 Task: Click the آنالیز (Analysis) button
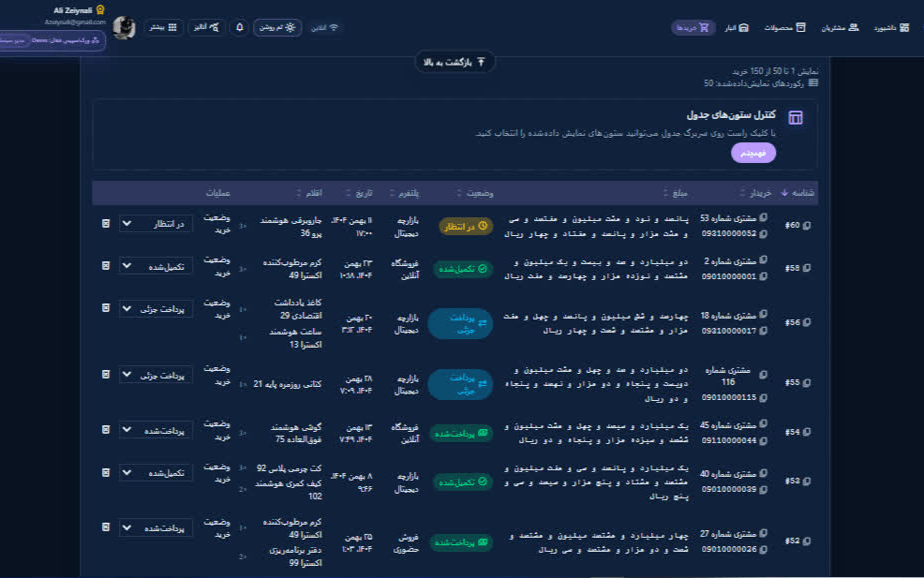coord(206,27)
